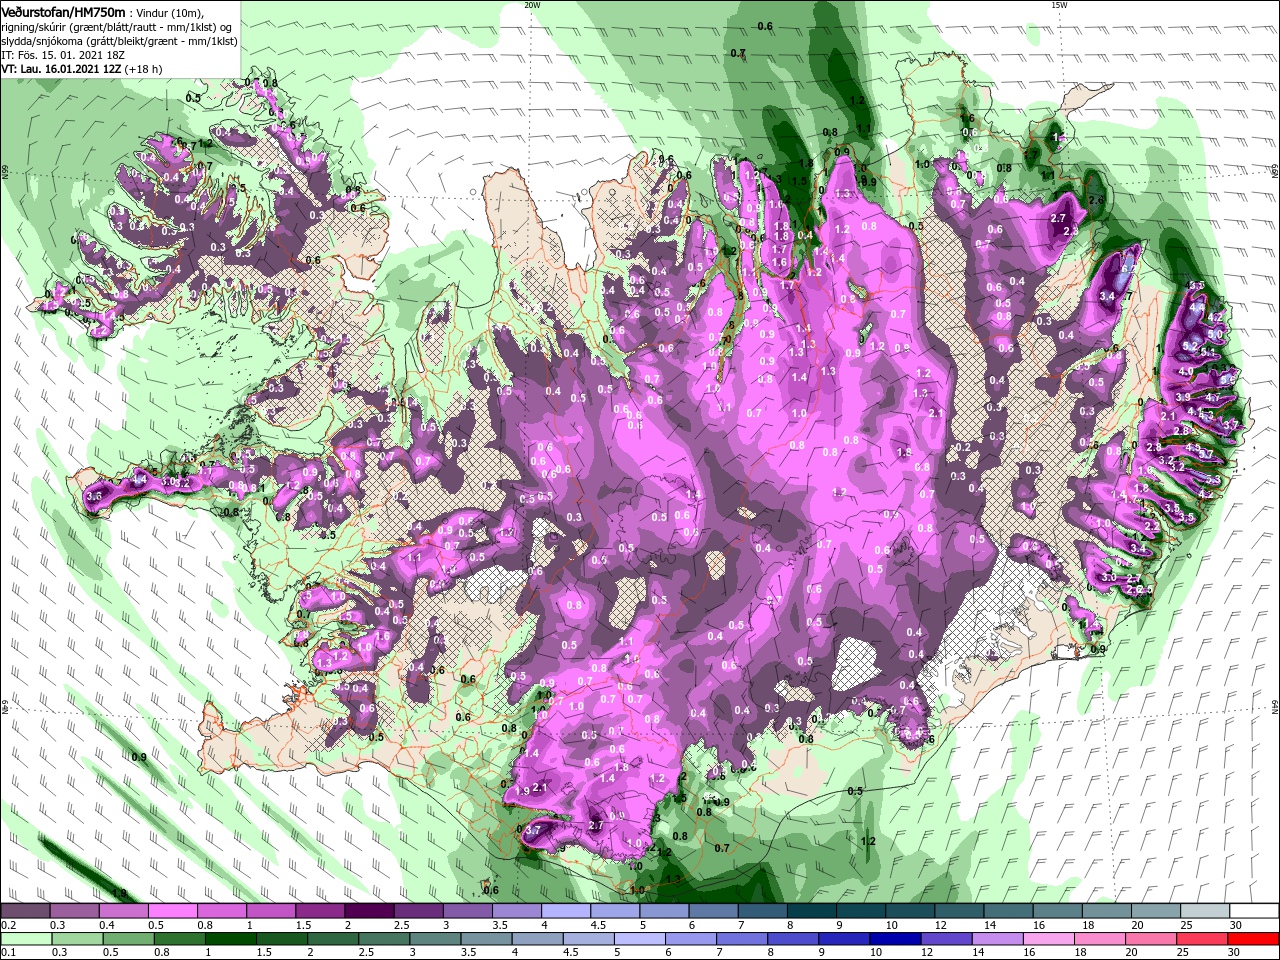The width and height of the screenshot is (1280, 960).
Task: Click the 15W longitude label at the map top
Action: (x=1059, y=5)
